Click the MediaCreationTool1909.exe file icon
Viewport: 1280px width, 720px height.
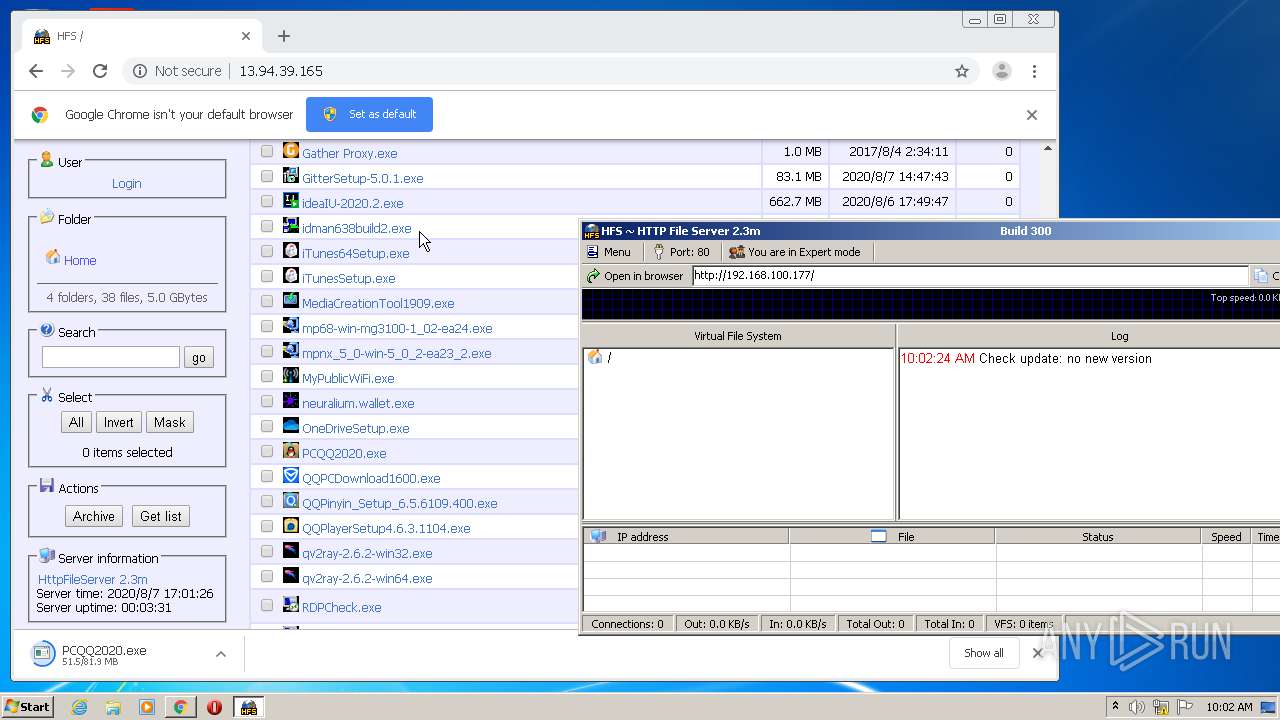291,301
